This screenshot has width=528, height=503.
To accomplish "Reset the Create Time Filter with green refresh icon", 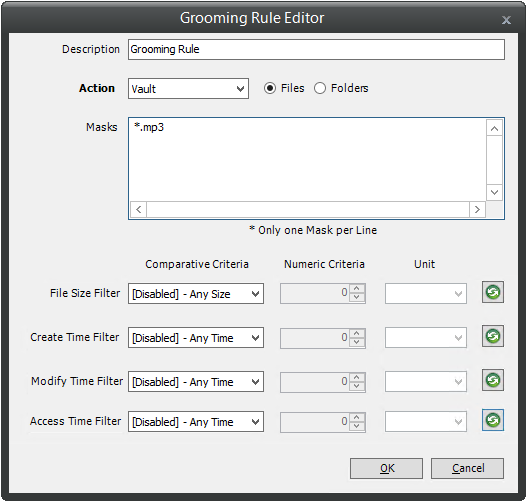I will (x=493, y=336).
